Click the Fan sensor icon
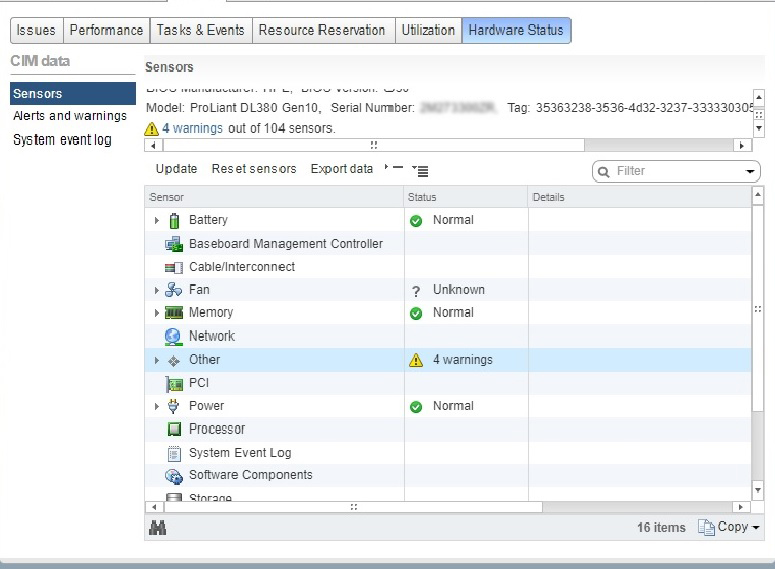The image size is (775, 569). coord(174,290)
